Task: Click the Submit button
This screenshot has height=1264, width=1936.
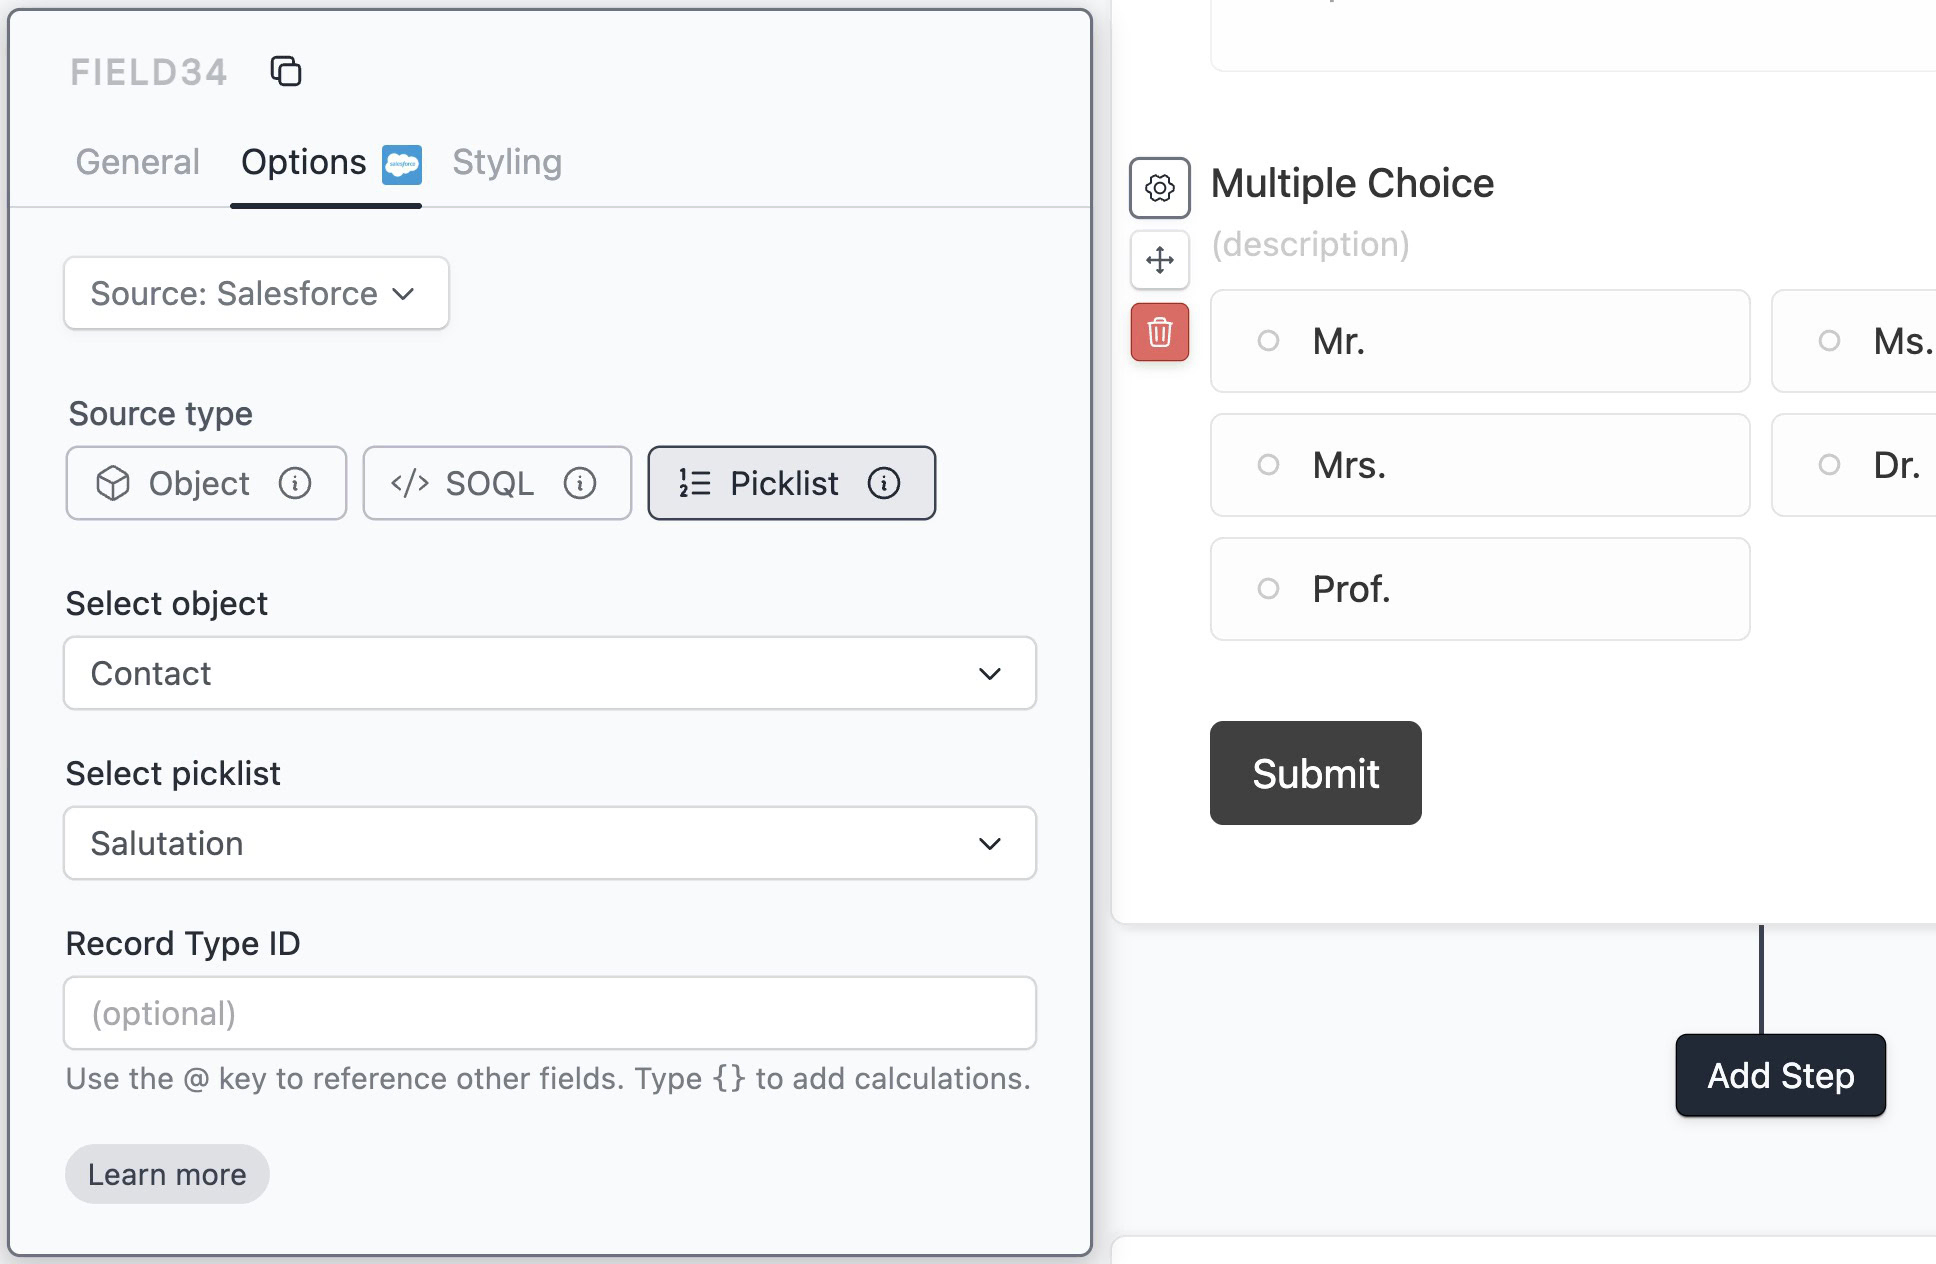Action: tap(1316, 773)
